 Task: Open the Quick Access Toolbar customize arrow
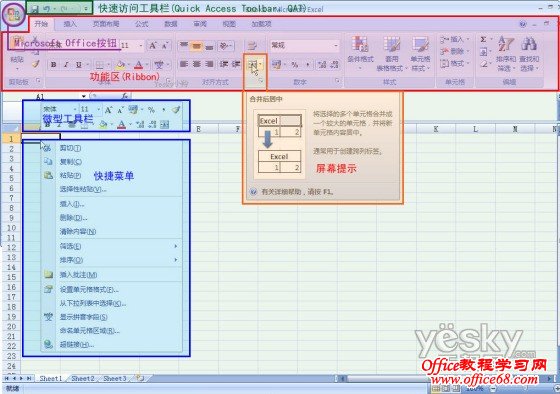tap(86, 9)
